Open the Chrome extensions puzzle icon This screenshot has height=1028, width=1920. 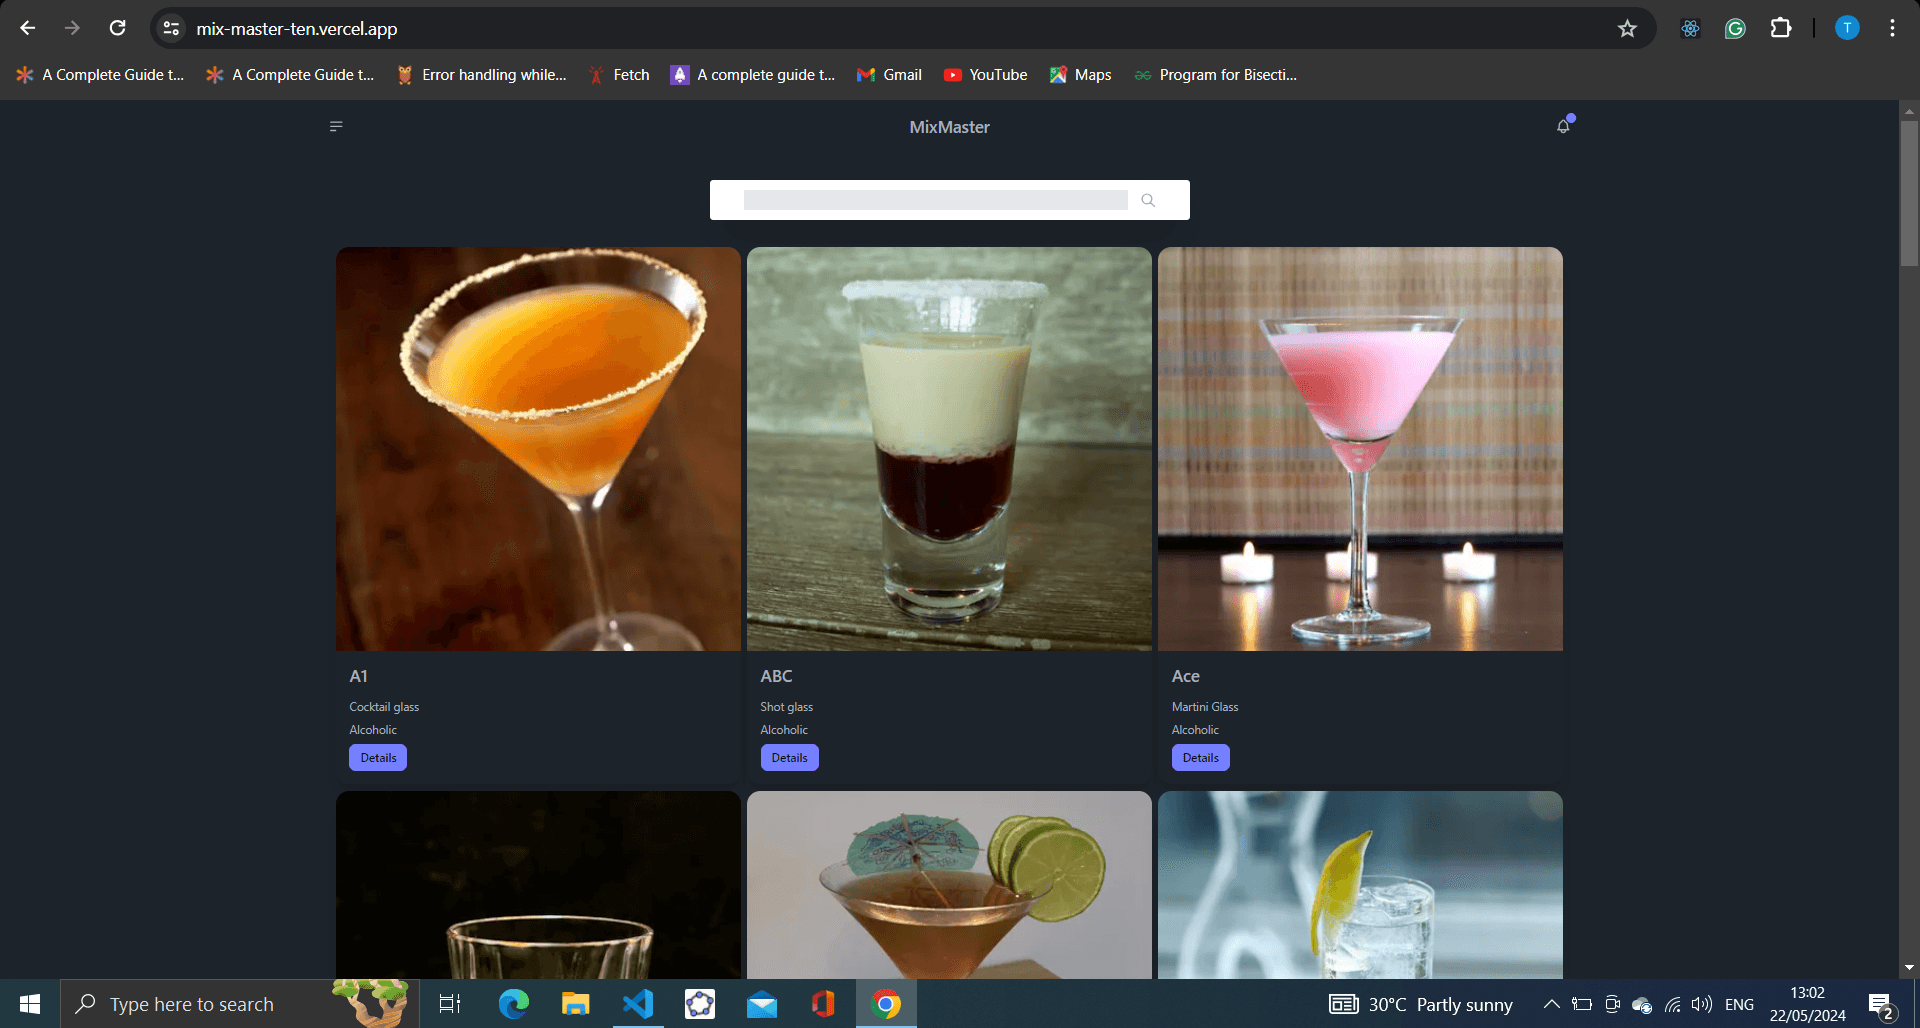[x=1780, y=29]
